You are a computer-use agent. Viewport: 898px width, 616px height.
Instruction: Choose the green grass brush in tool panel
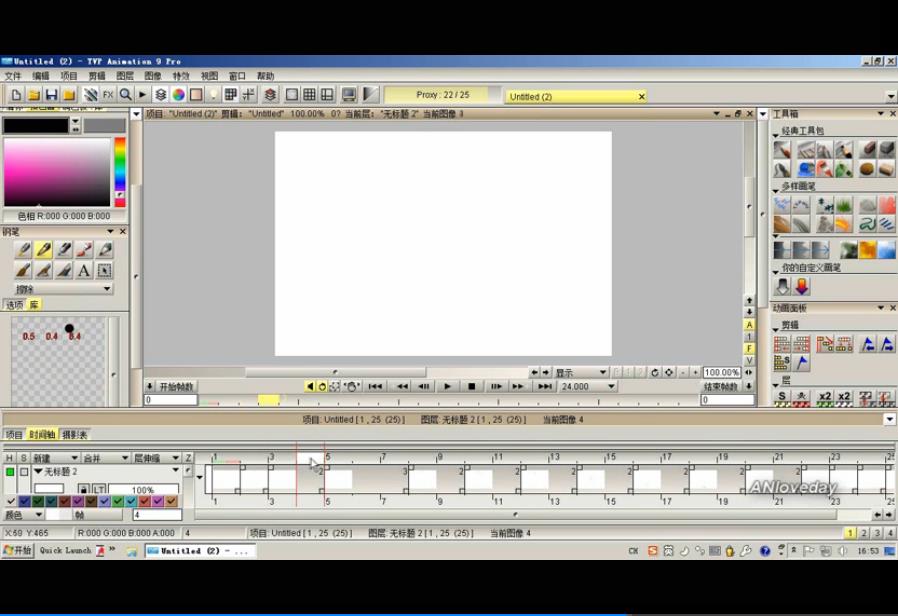point(845,205)
